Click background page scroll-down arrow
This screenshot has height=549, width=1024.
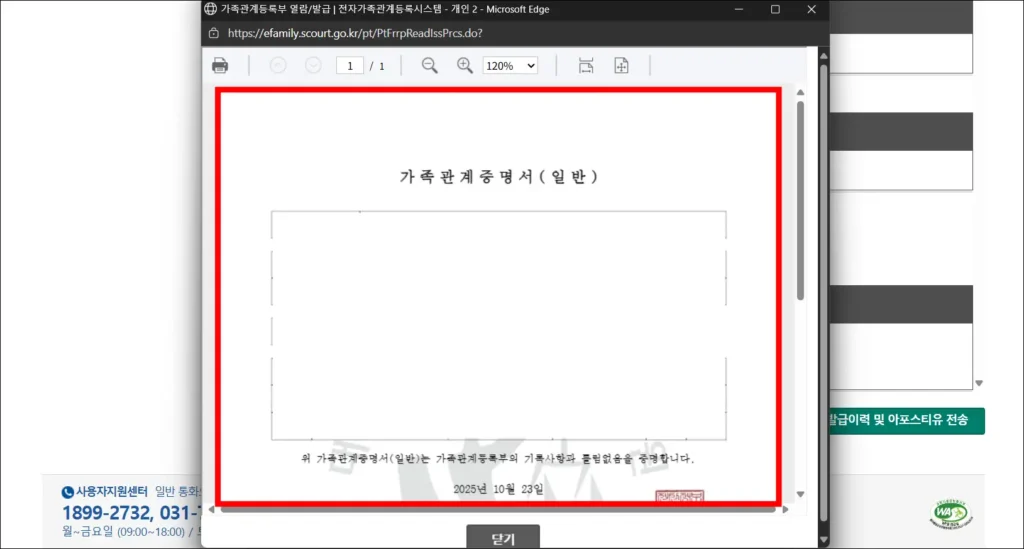click(979, 384)
